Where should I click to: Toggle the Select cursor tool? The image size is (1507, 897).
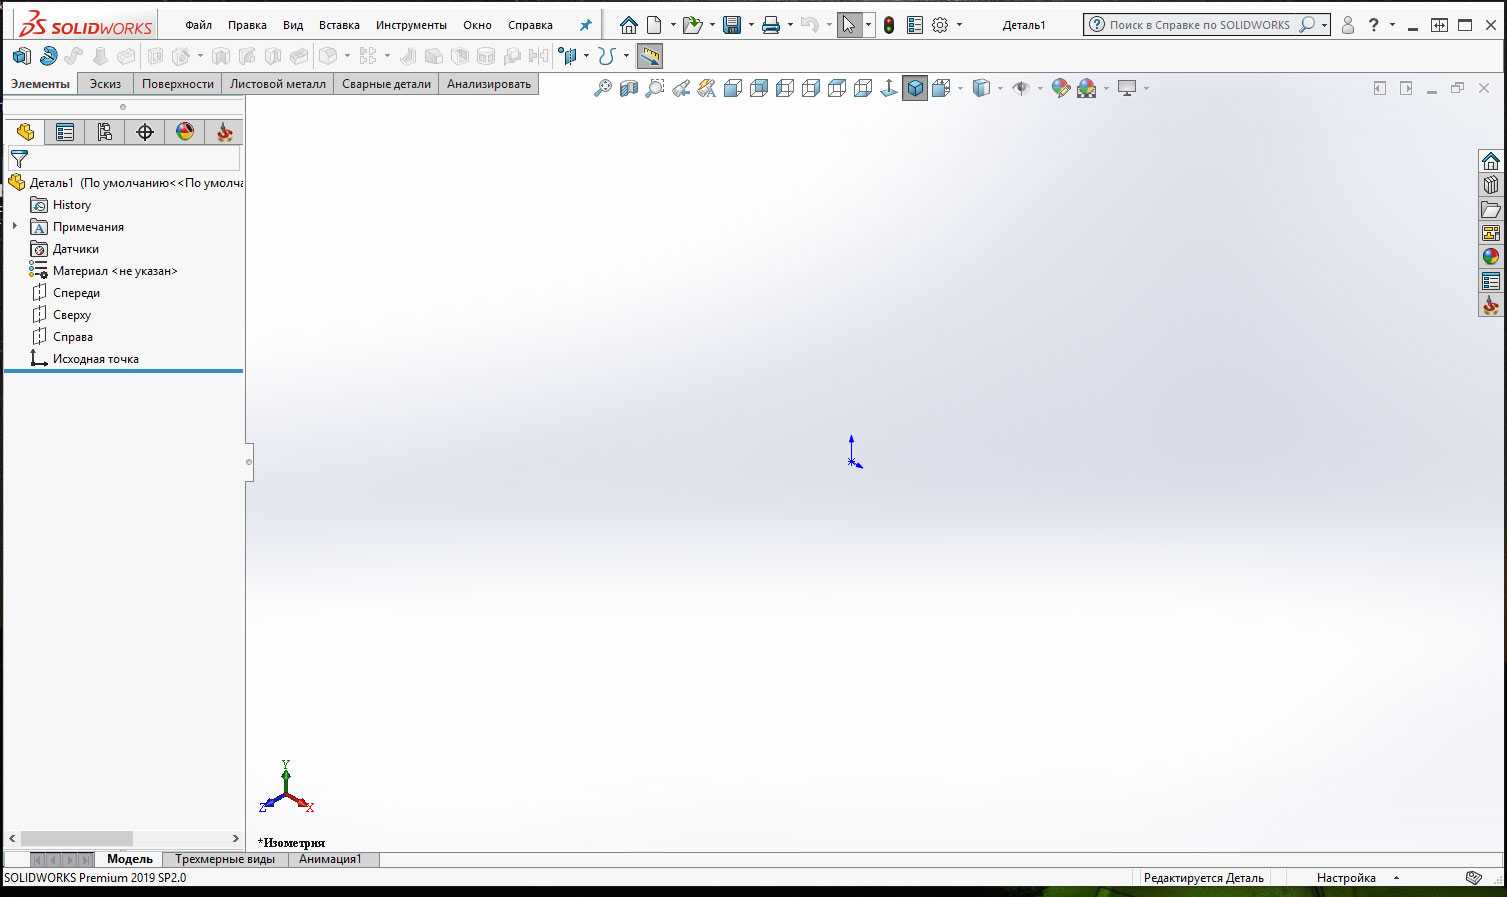tap(848, 25)
